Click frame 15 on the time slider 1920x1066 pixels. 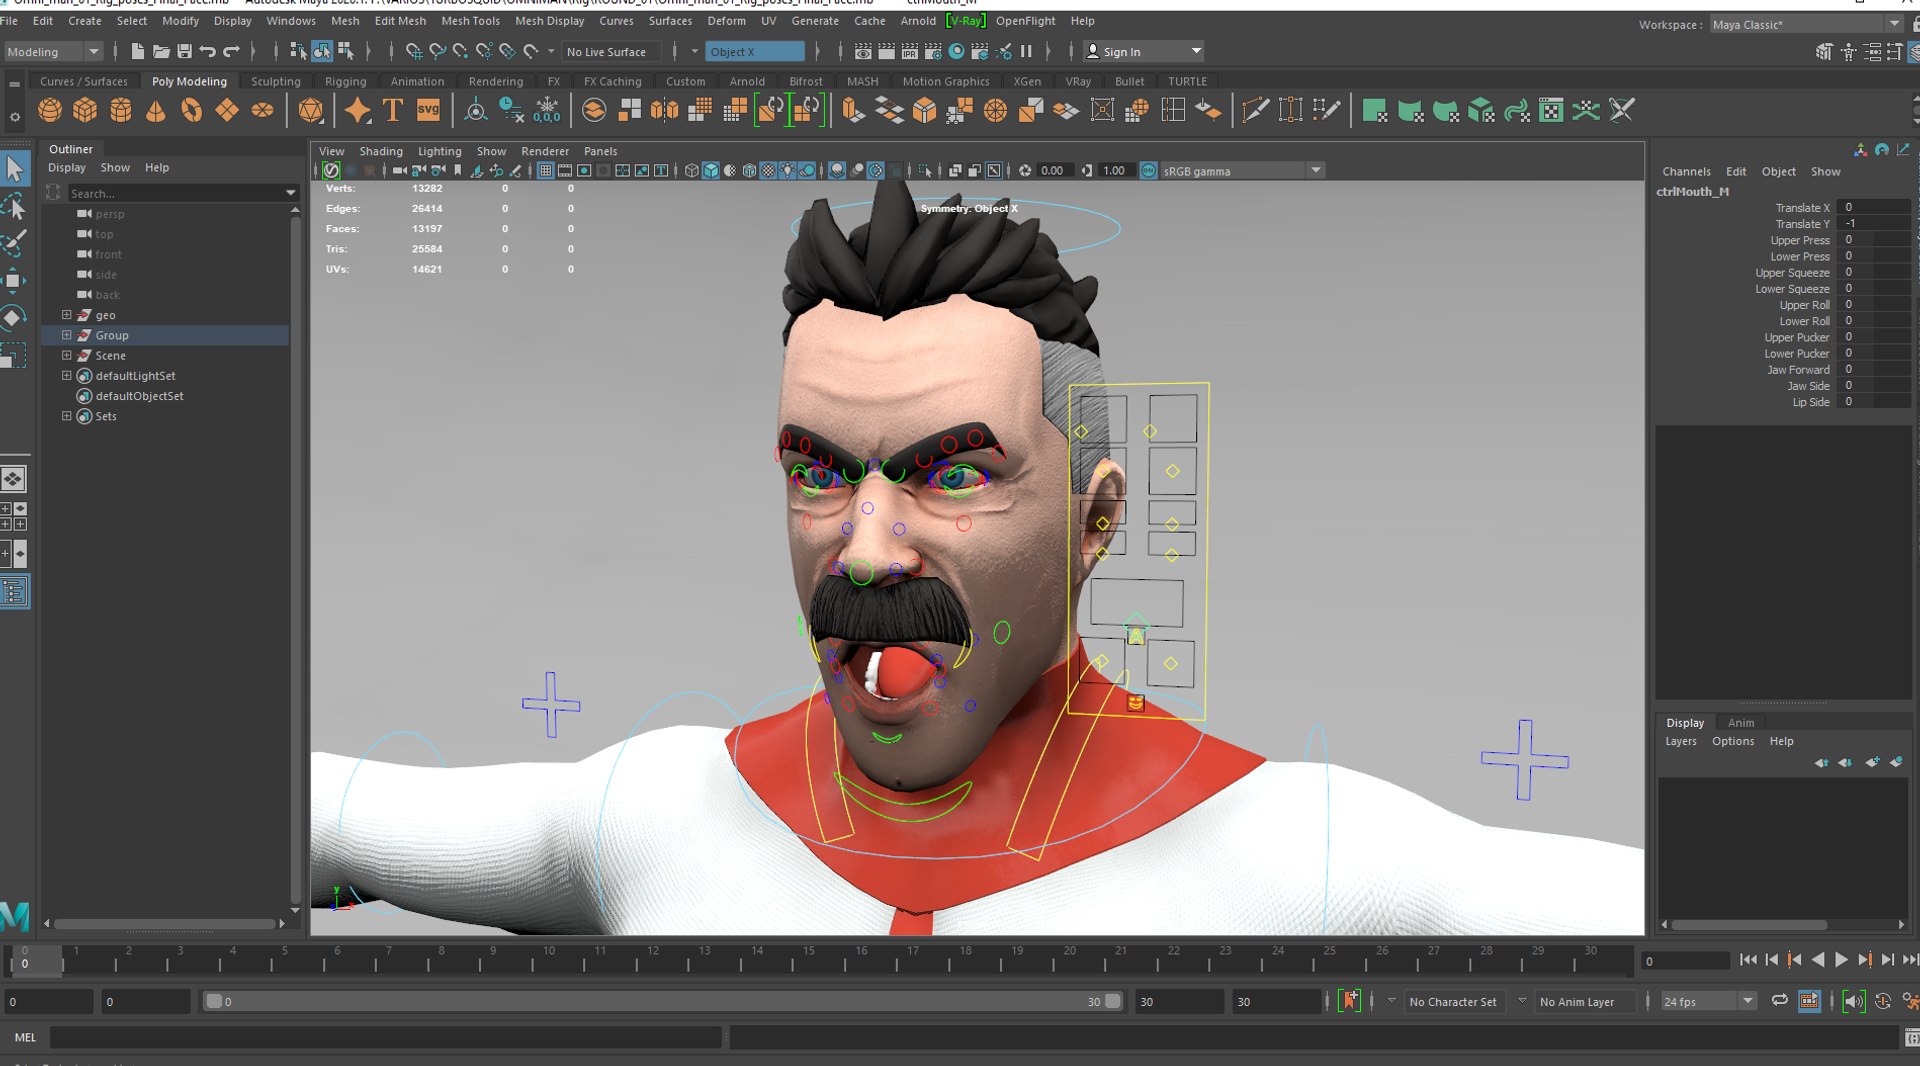[x=809, y=960]
